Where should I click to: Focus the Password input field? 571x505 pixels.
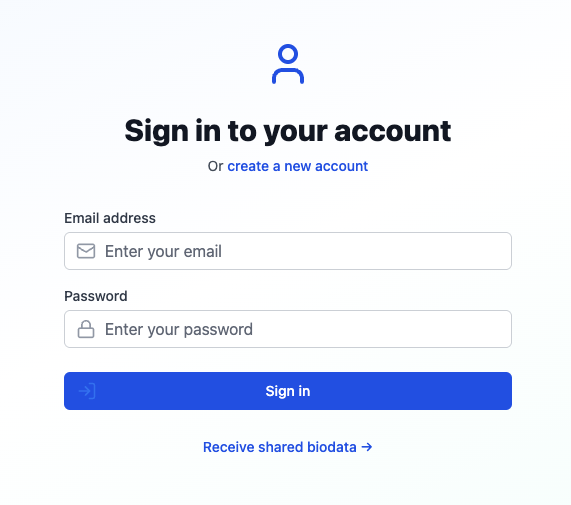(x=288, y=329)
